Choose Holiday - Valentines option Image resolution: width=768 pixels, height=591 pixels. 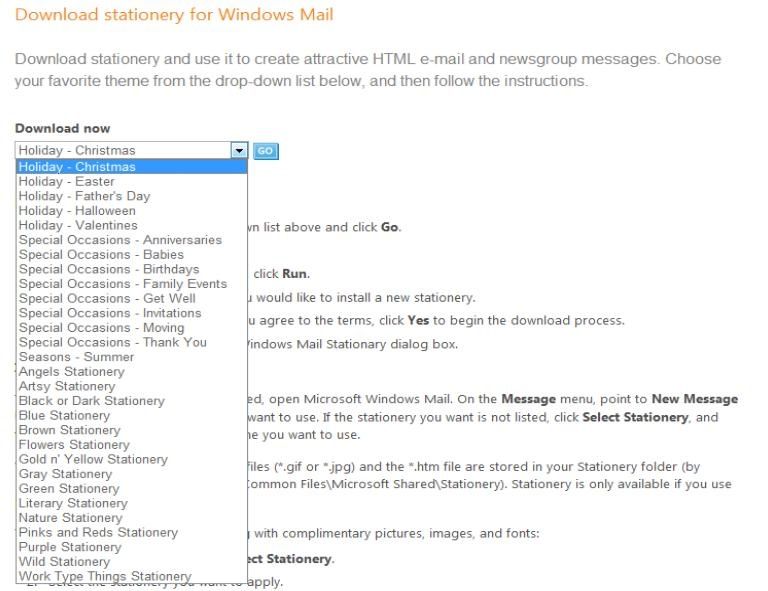coord(78,225)
